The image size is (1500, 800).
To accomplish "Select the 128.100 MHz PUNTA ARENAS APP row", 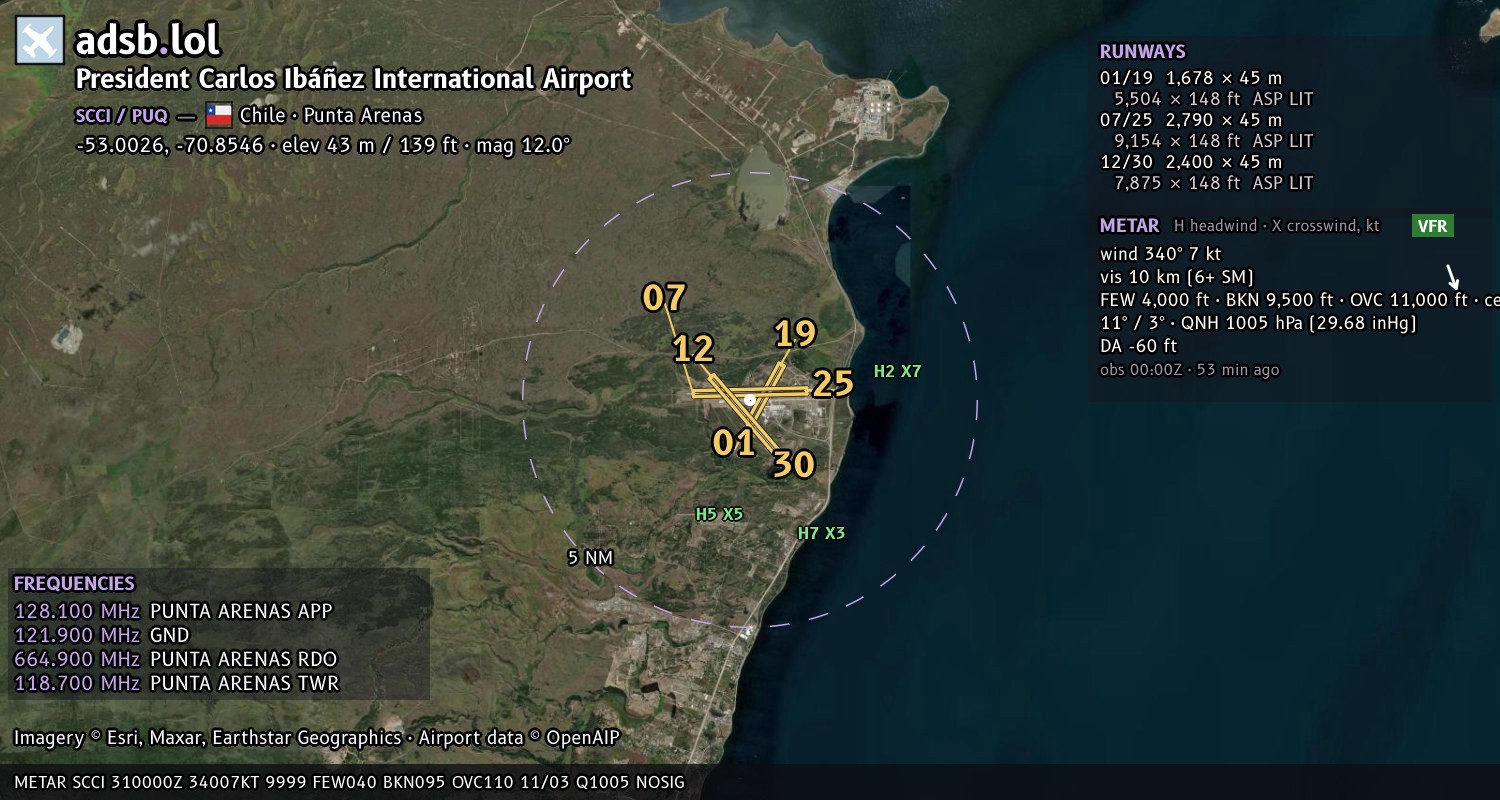I will point(173,611).
